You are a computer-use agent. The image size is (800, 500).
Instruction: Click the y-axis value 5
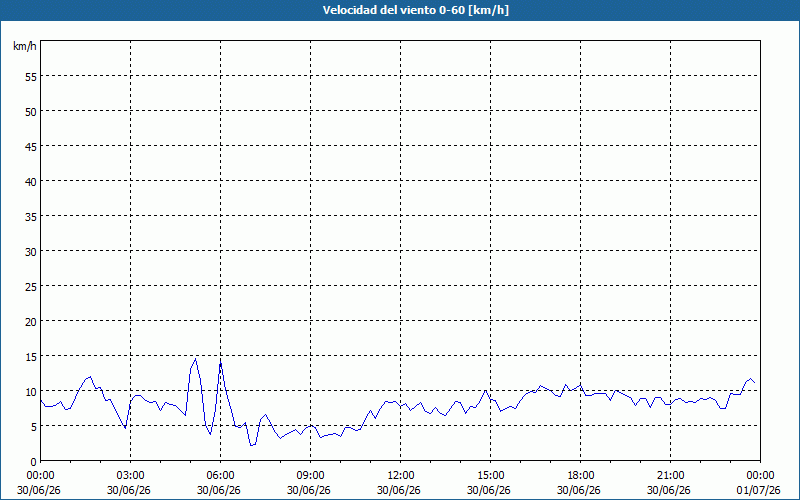[34, 427]
